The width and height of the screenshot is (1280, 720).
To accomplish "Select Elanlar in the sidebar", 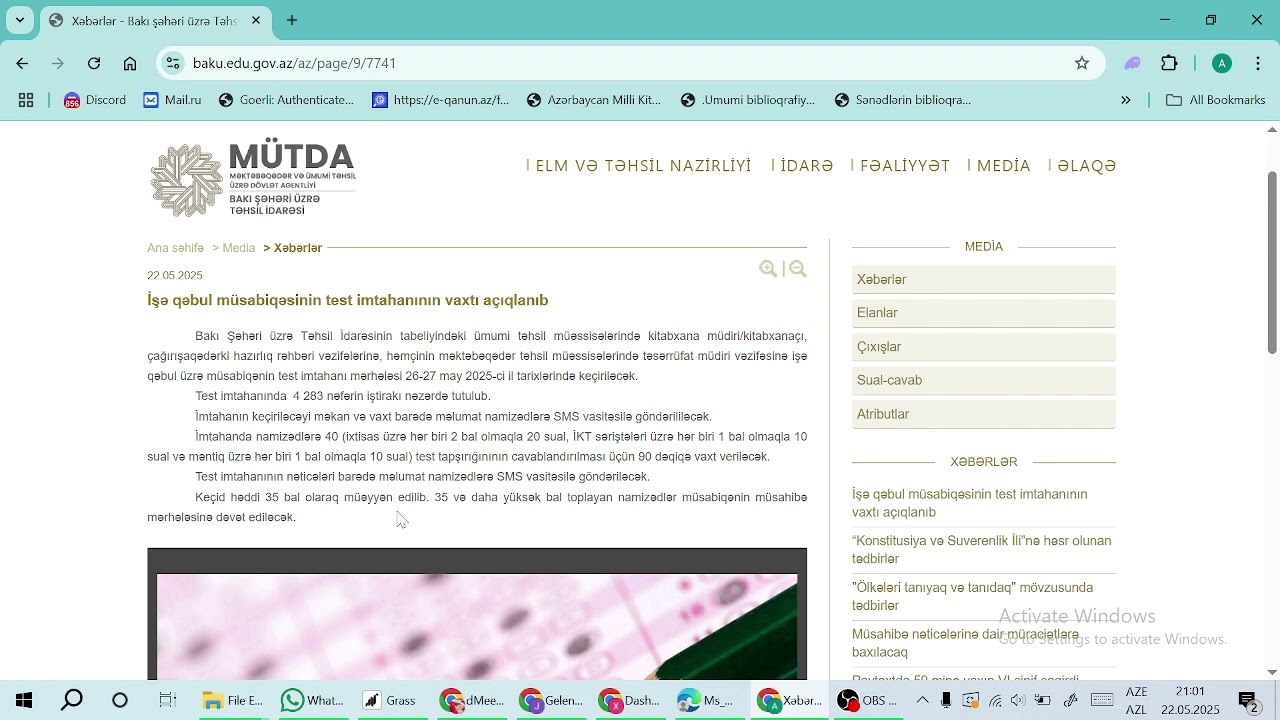I will coord(984,313).
